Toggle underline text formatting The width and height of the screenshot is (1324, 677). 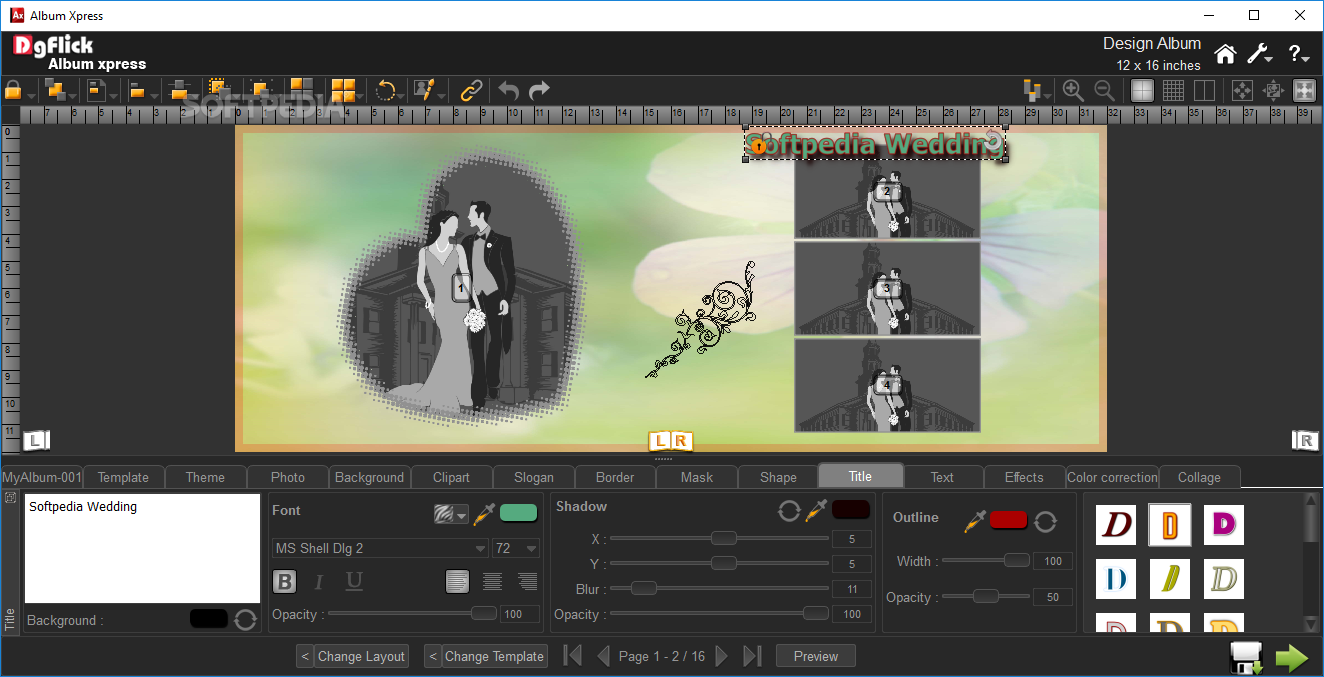[353, 581]
